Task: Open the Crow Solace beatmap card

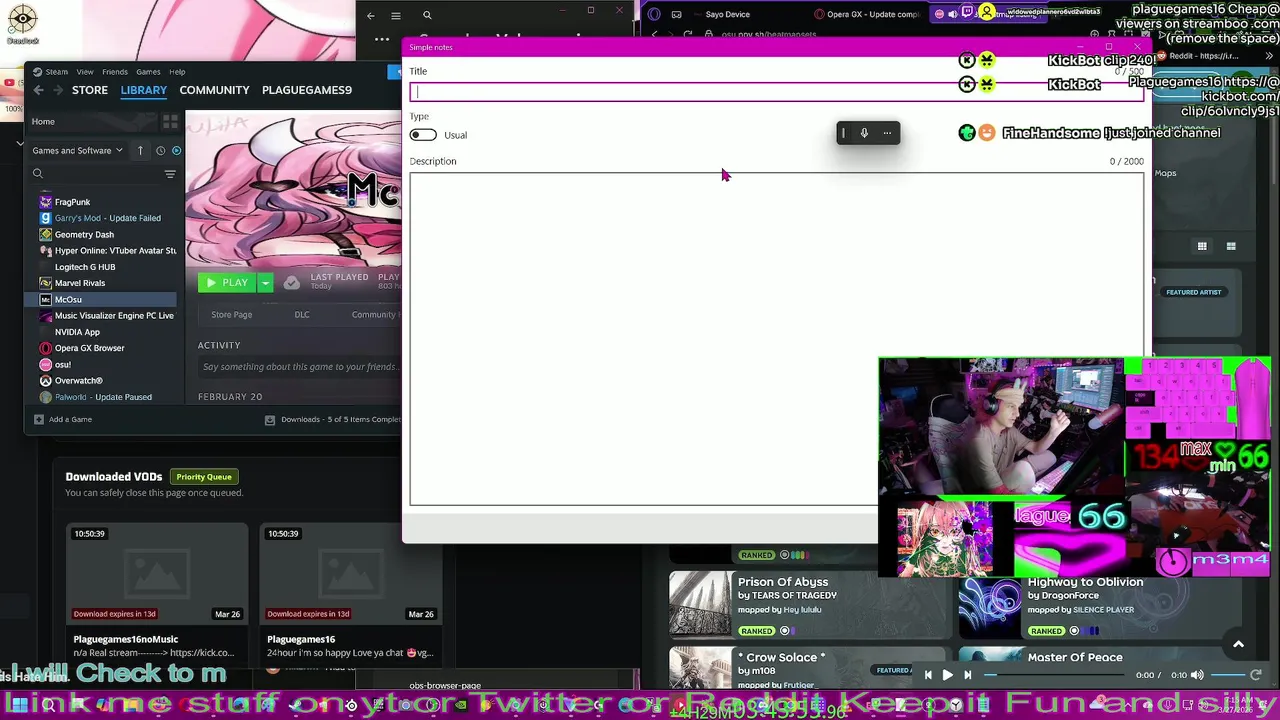Action: click(x=808, y=668)
